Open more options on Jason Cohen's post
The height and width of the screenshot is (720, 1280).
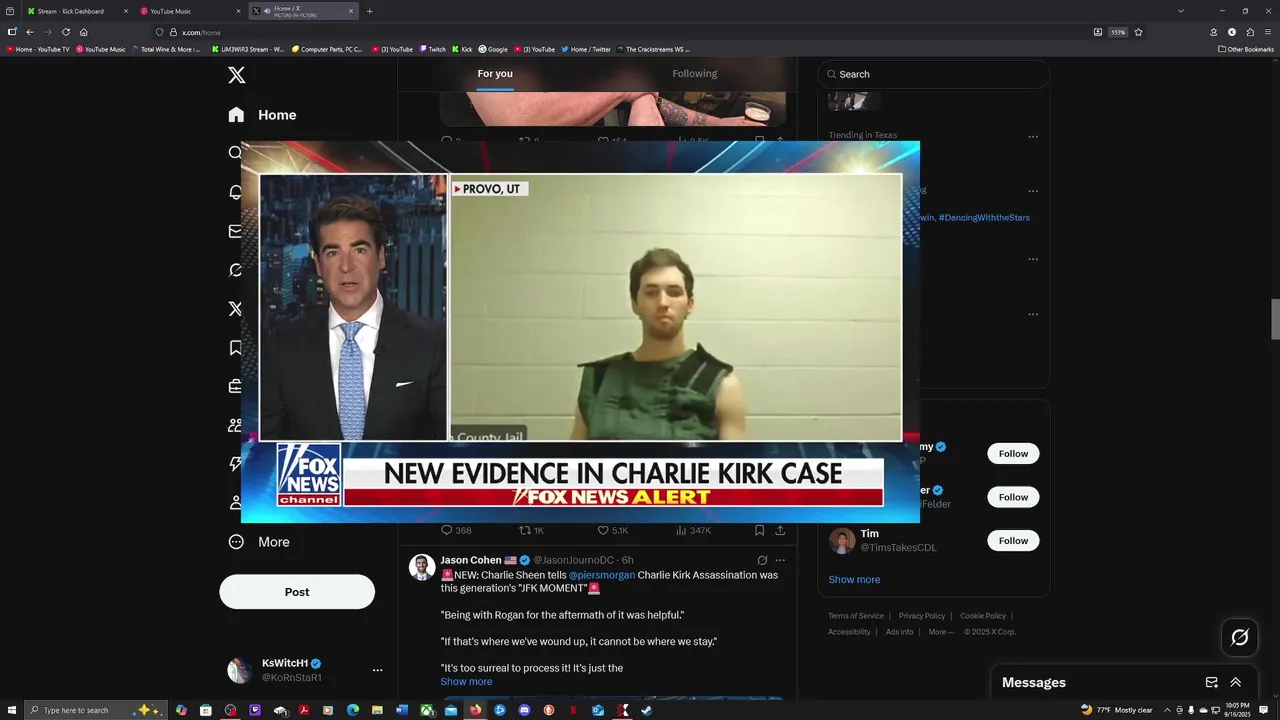point(781,560)
